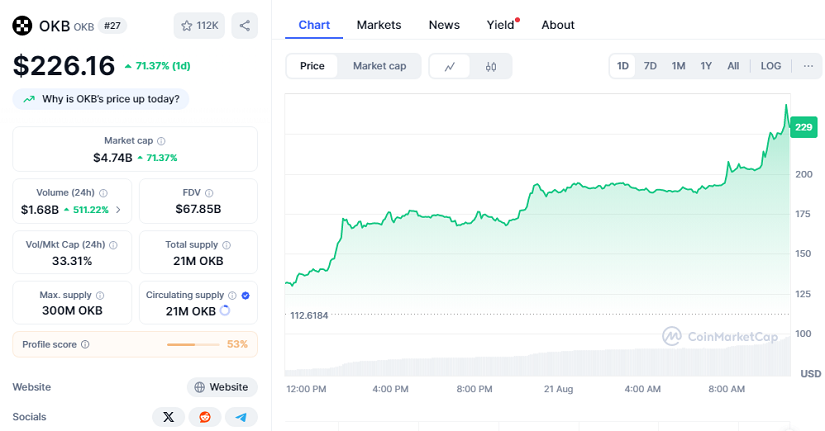Expand Volume (24h) details chevron
Screen dimensions: 825x431
tap(119, 210)
